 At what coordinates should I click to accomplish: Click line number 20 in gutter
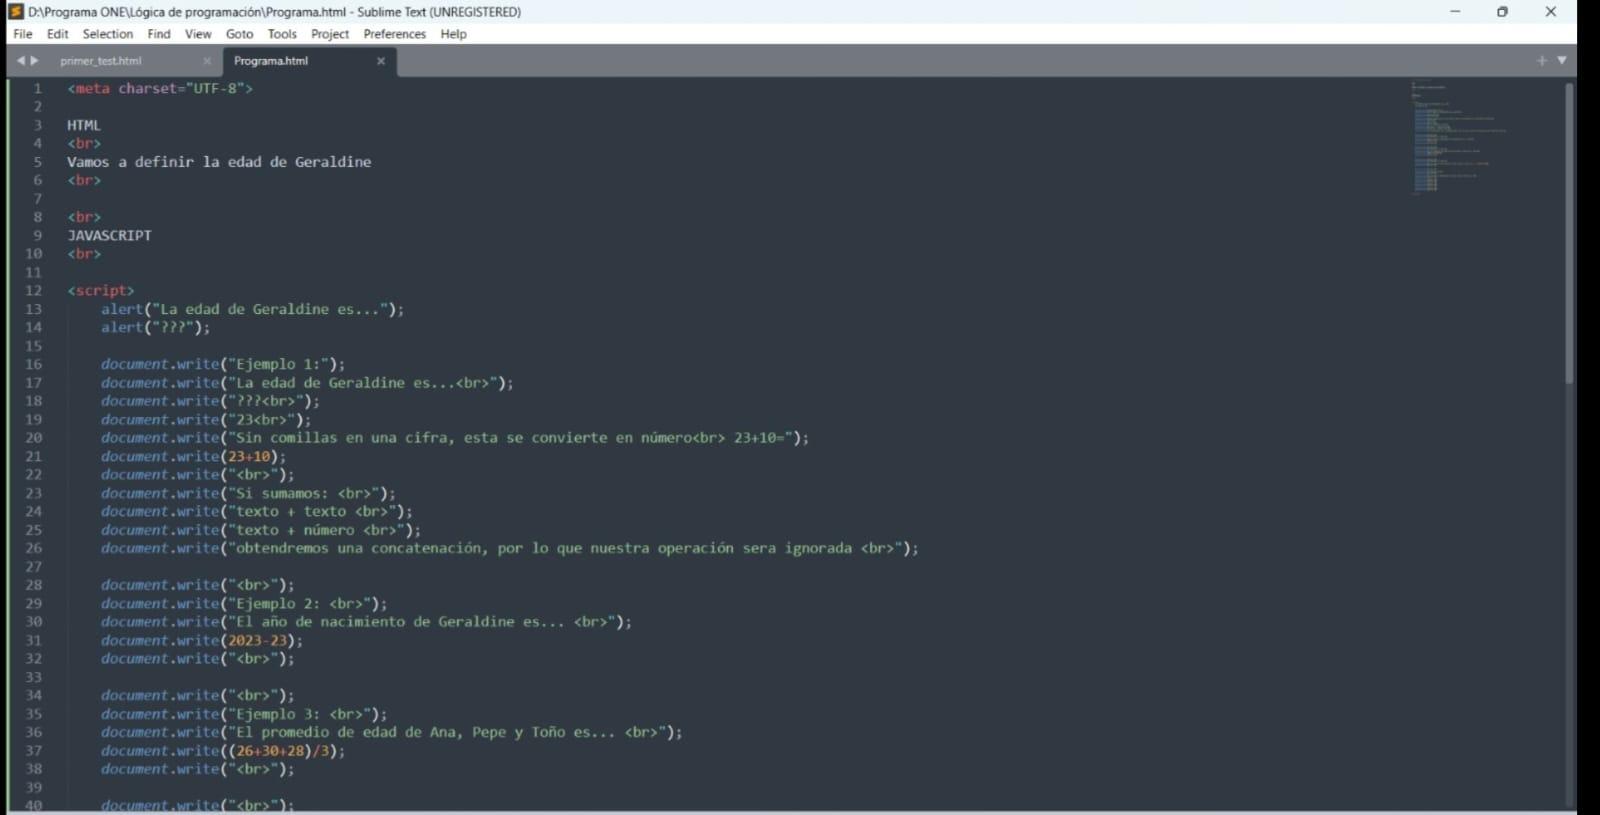point(34,438)
